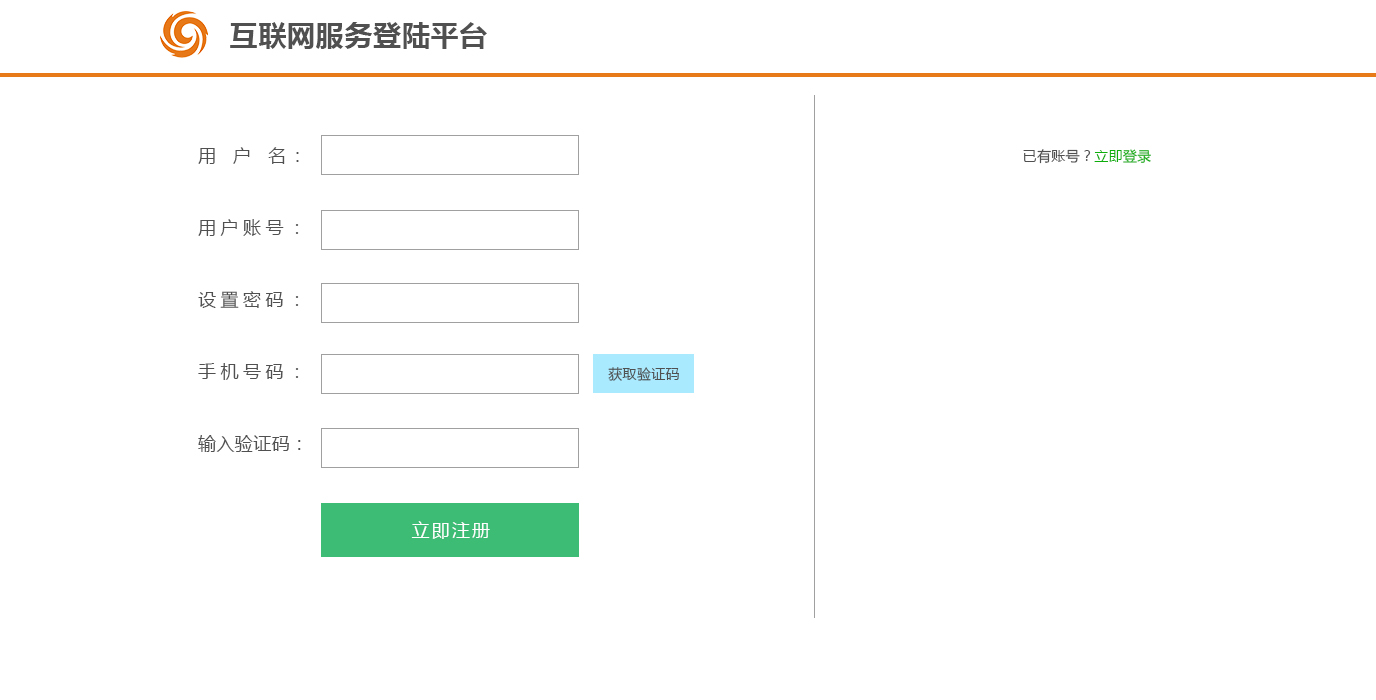
Task: Select the 设置密码 label
Action: click(x=250, y=301)
